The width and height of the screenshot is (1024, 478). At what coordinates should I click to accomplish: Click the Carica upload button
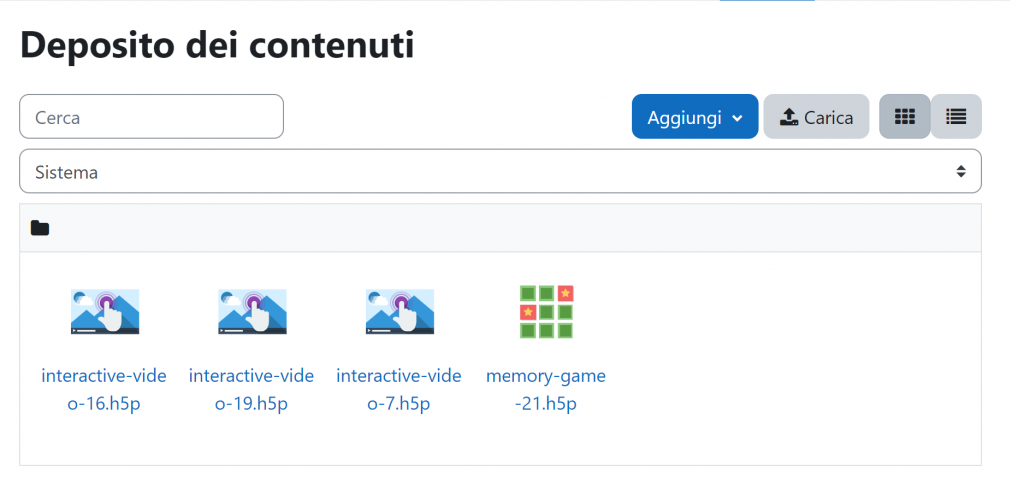(x=816, y=117)
